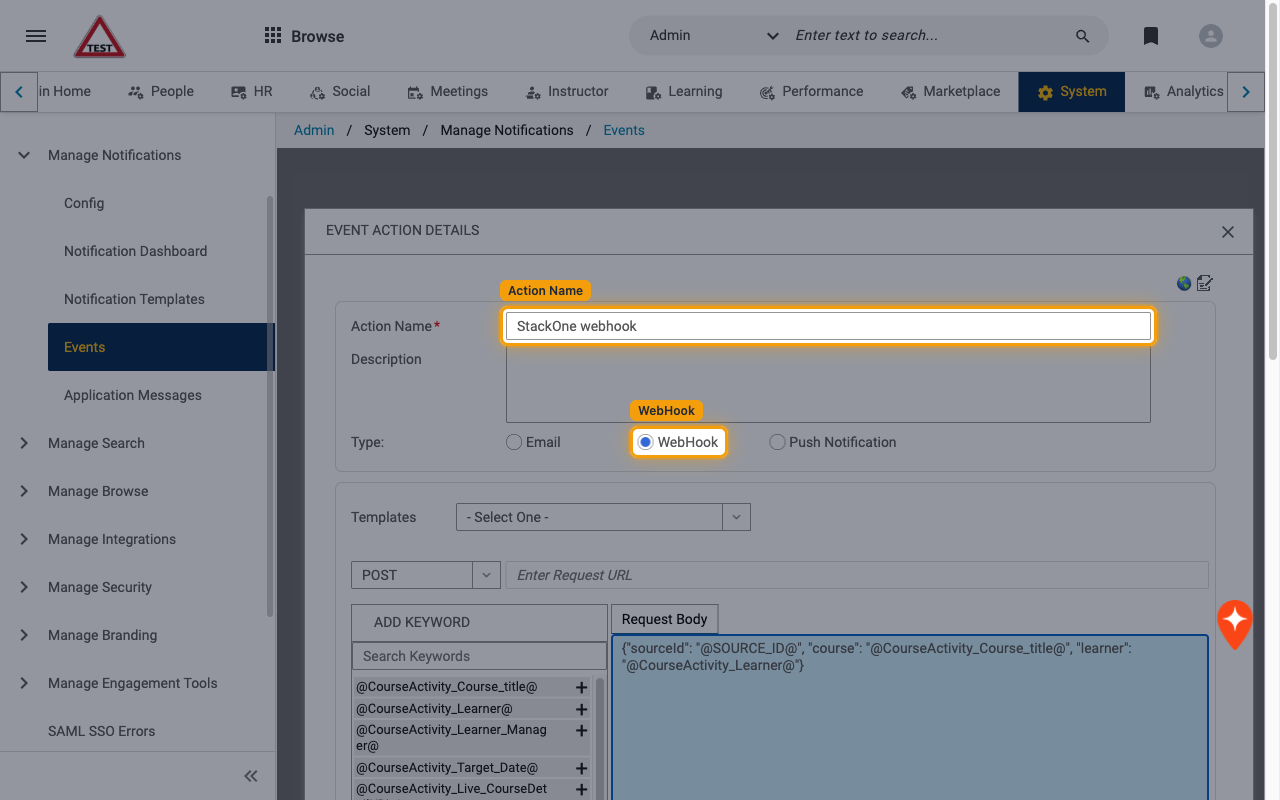The image size is (1280, 800).
Task: Expand the Manage Branding section
Action: pyautogui.click(x=24, y=635)
